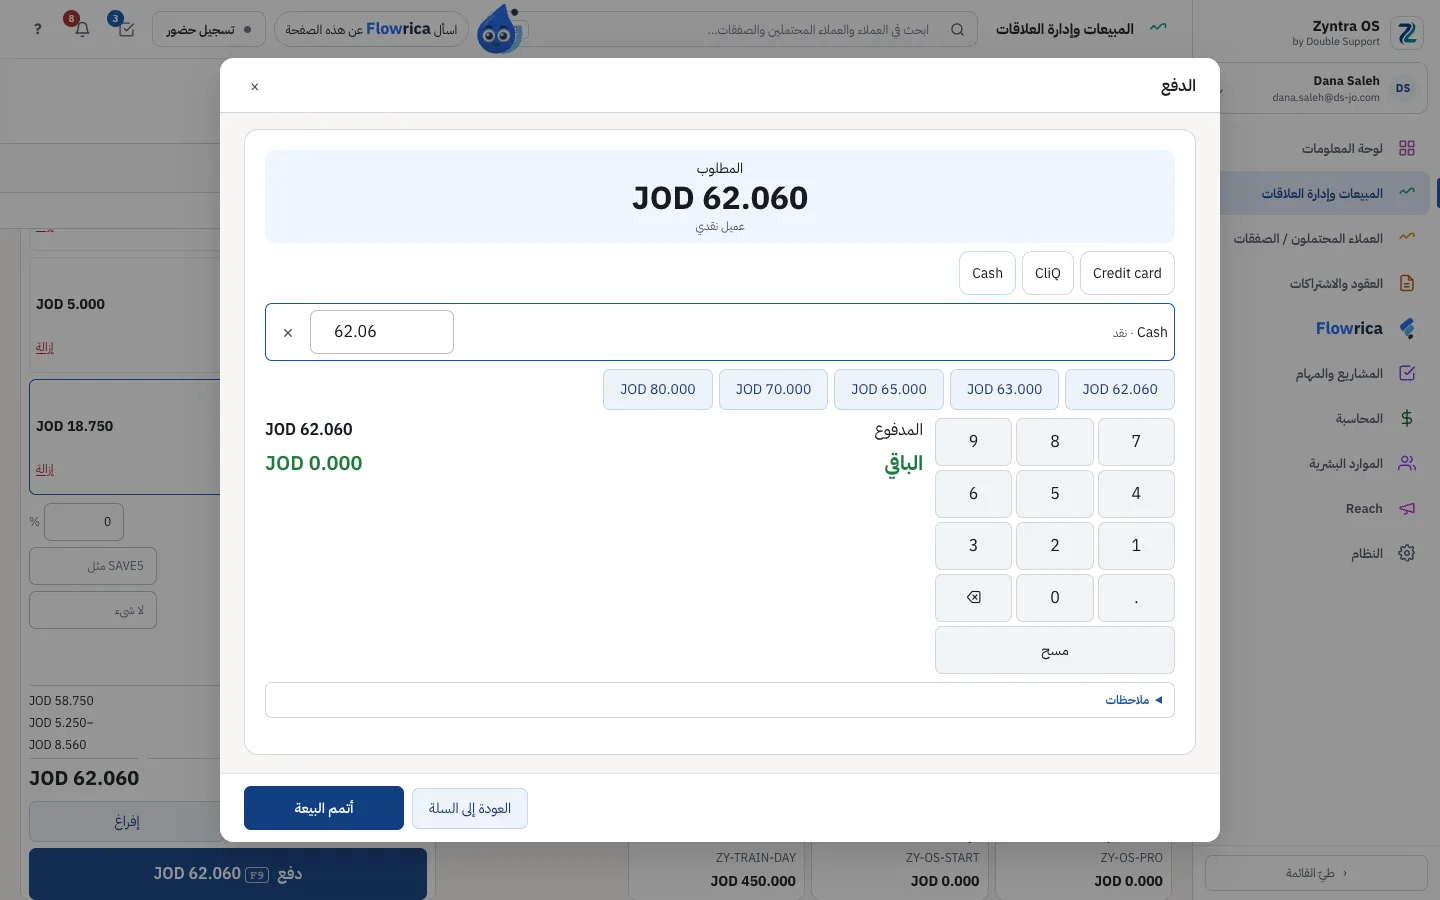Click the search magnifier icon

(x=957, y=29)
